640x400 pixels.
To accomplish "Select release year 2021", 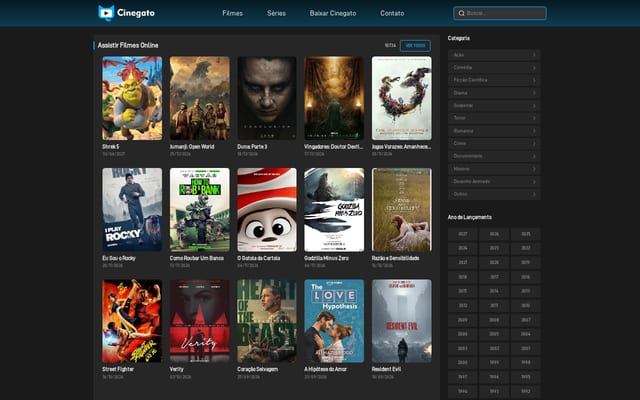I will (x=462, y=262).
